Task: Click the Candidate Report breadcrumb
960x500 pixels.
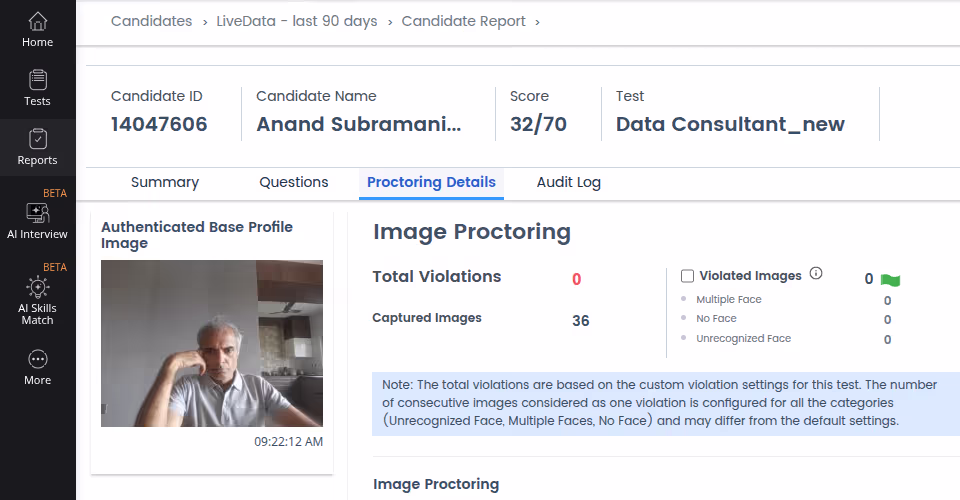Action: (463, 21)
